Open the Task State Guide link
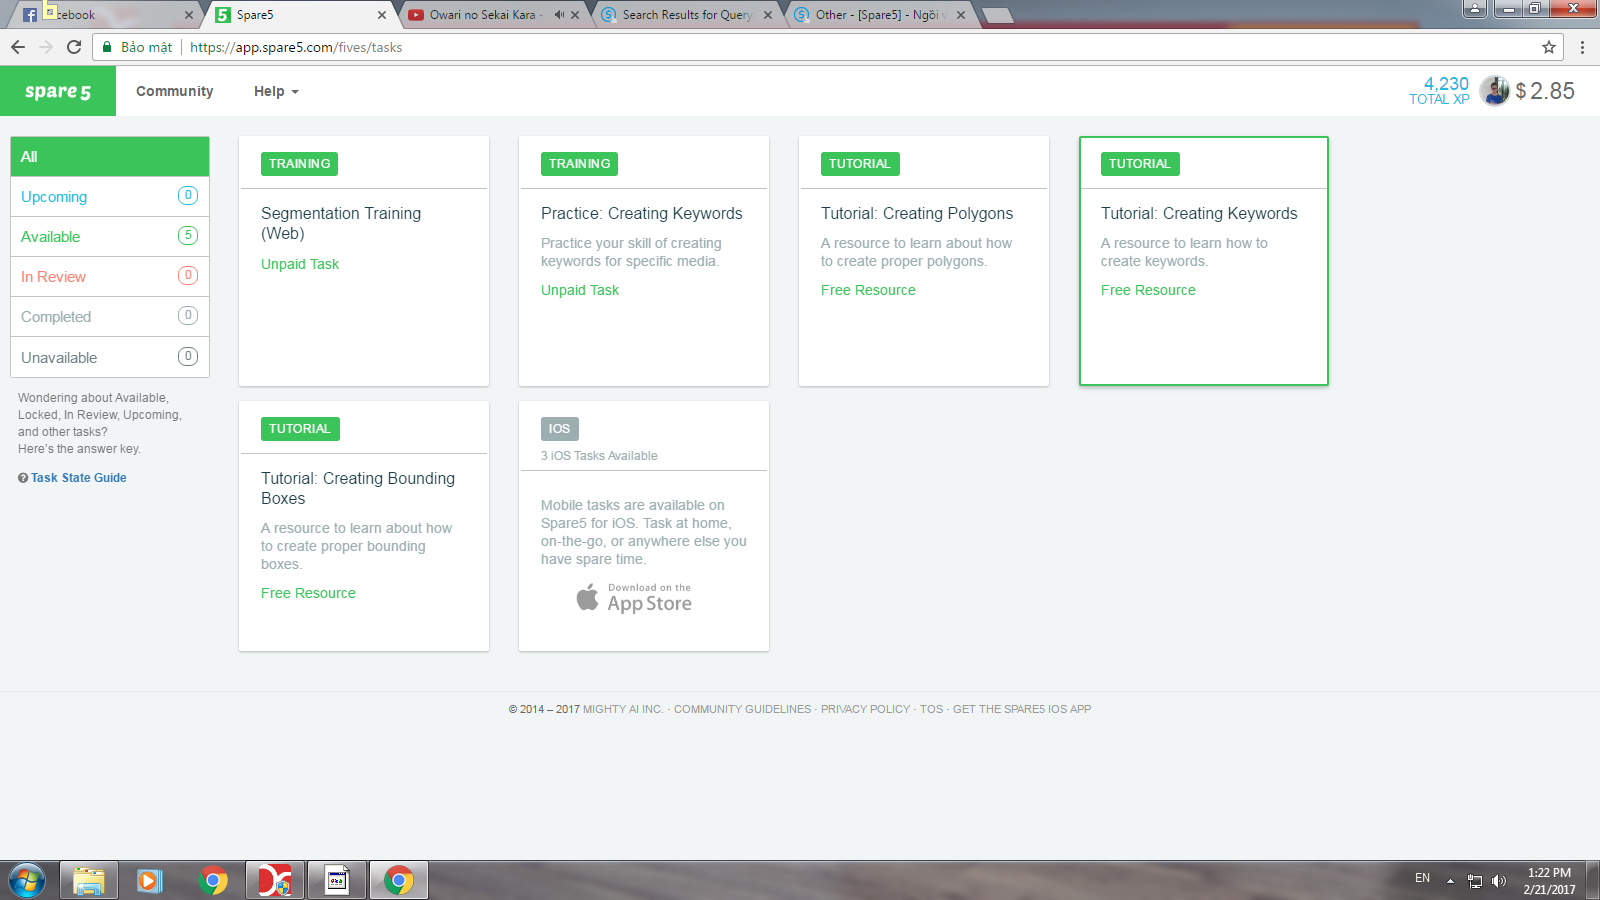The width and height of the screenshot is (1600, 900). tap(79, 478)
